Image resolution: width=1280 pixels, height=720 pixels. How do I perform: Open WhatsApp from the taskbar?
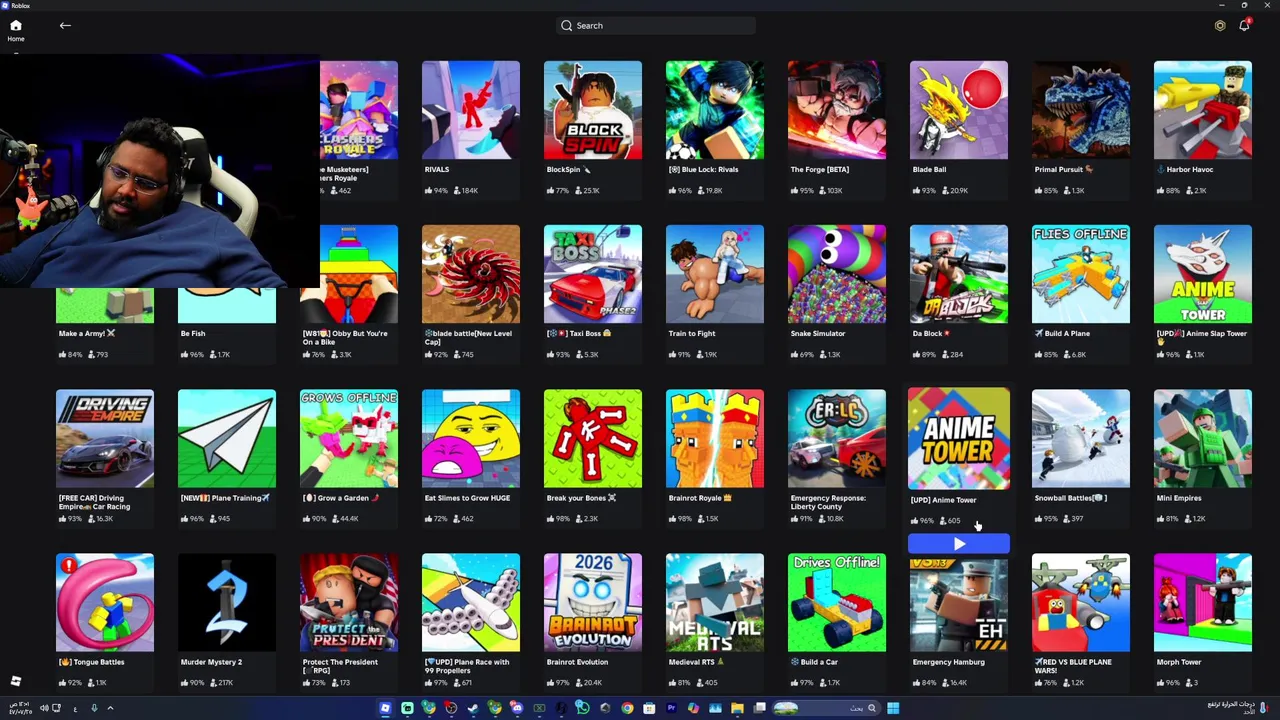point(582,708)
